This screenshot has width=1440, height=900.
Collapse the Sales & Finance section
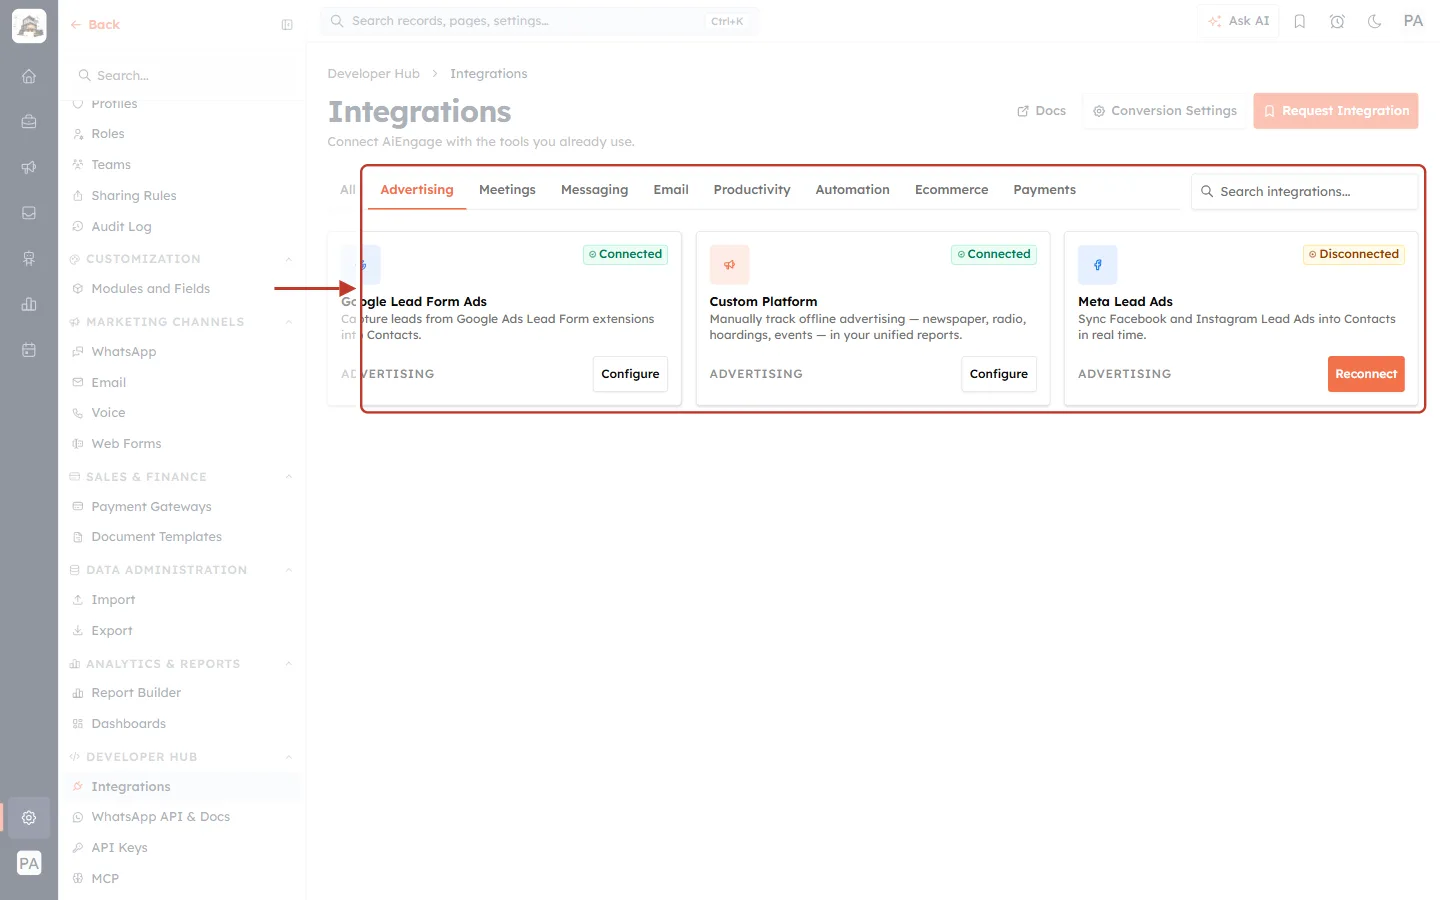tap(288, 477)
